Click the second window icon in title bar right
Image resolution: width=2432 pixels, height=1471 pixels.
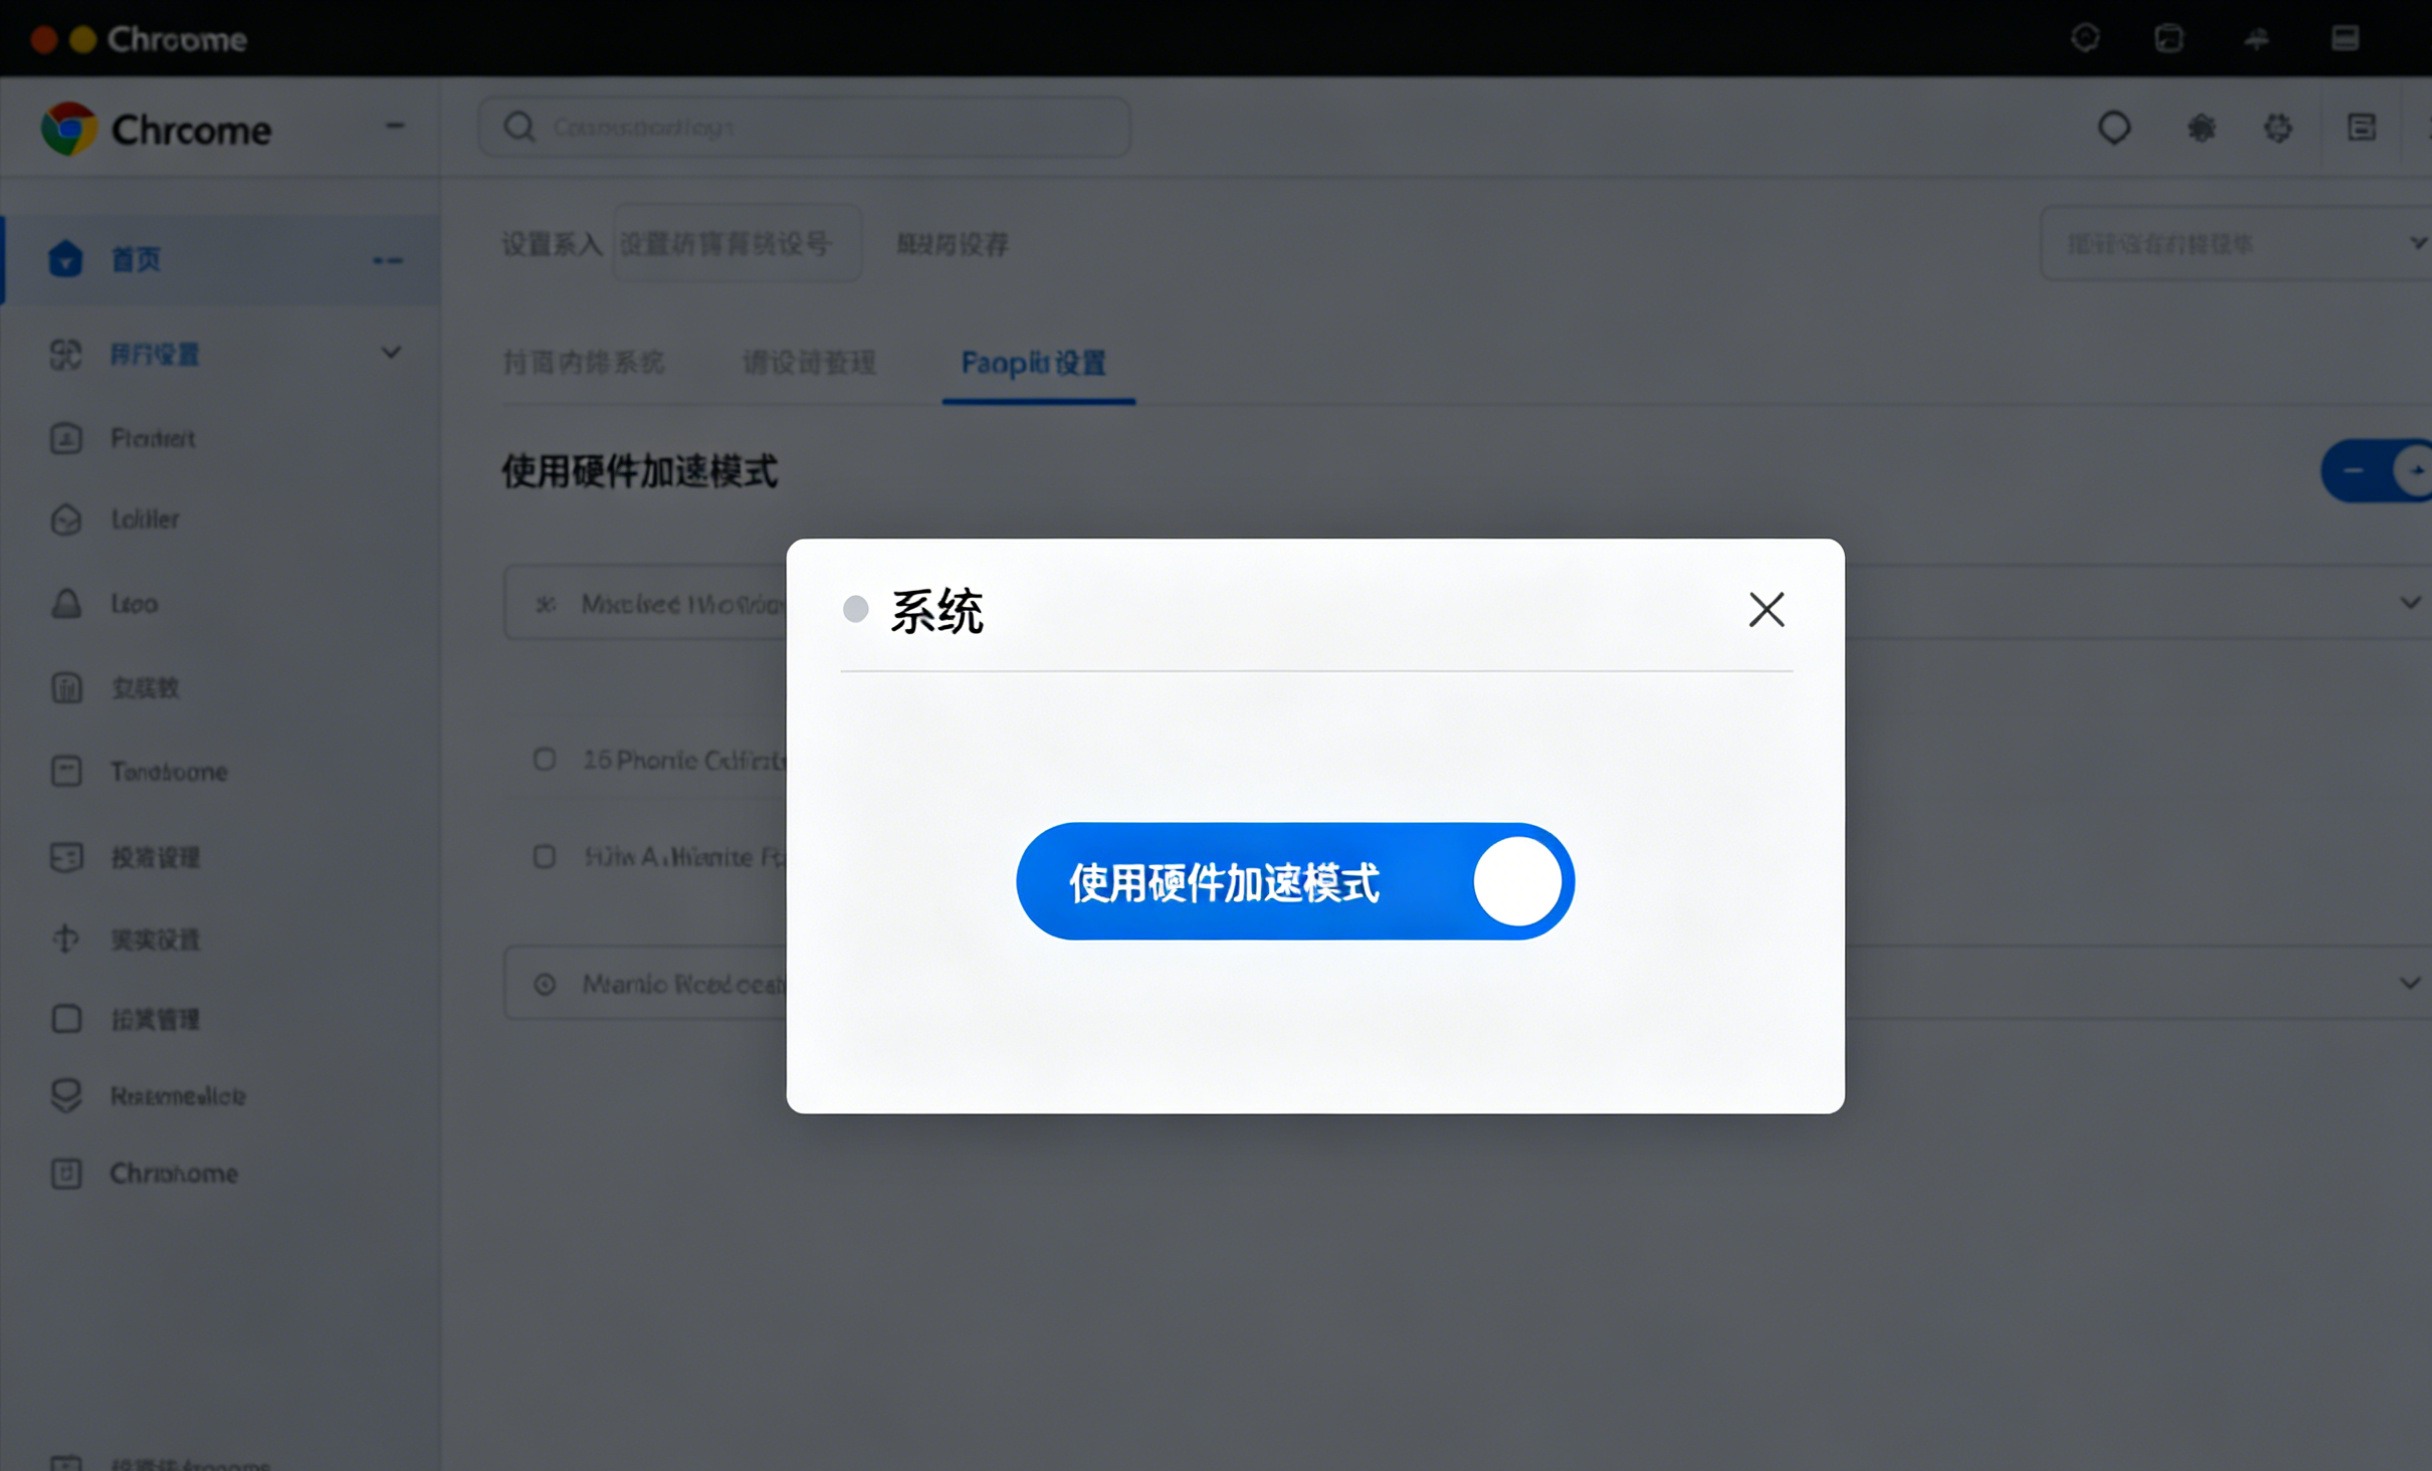[x=2169, y=38]
